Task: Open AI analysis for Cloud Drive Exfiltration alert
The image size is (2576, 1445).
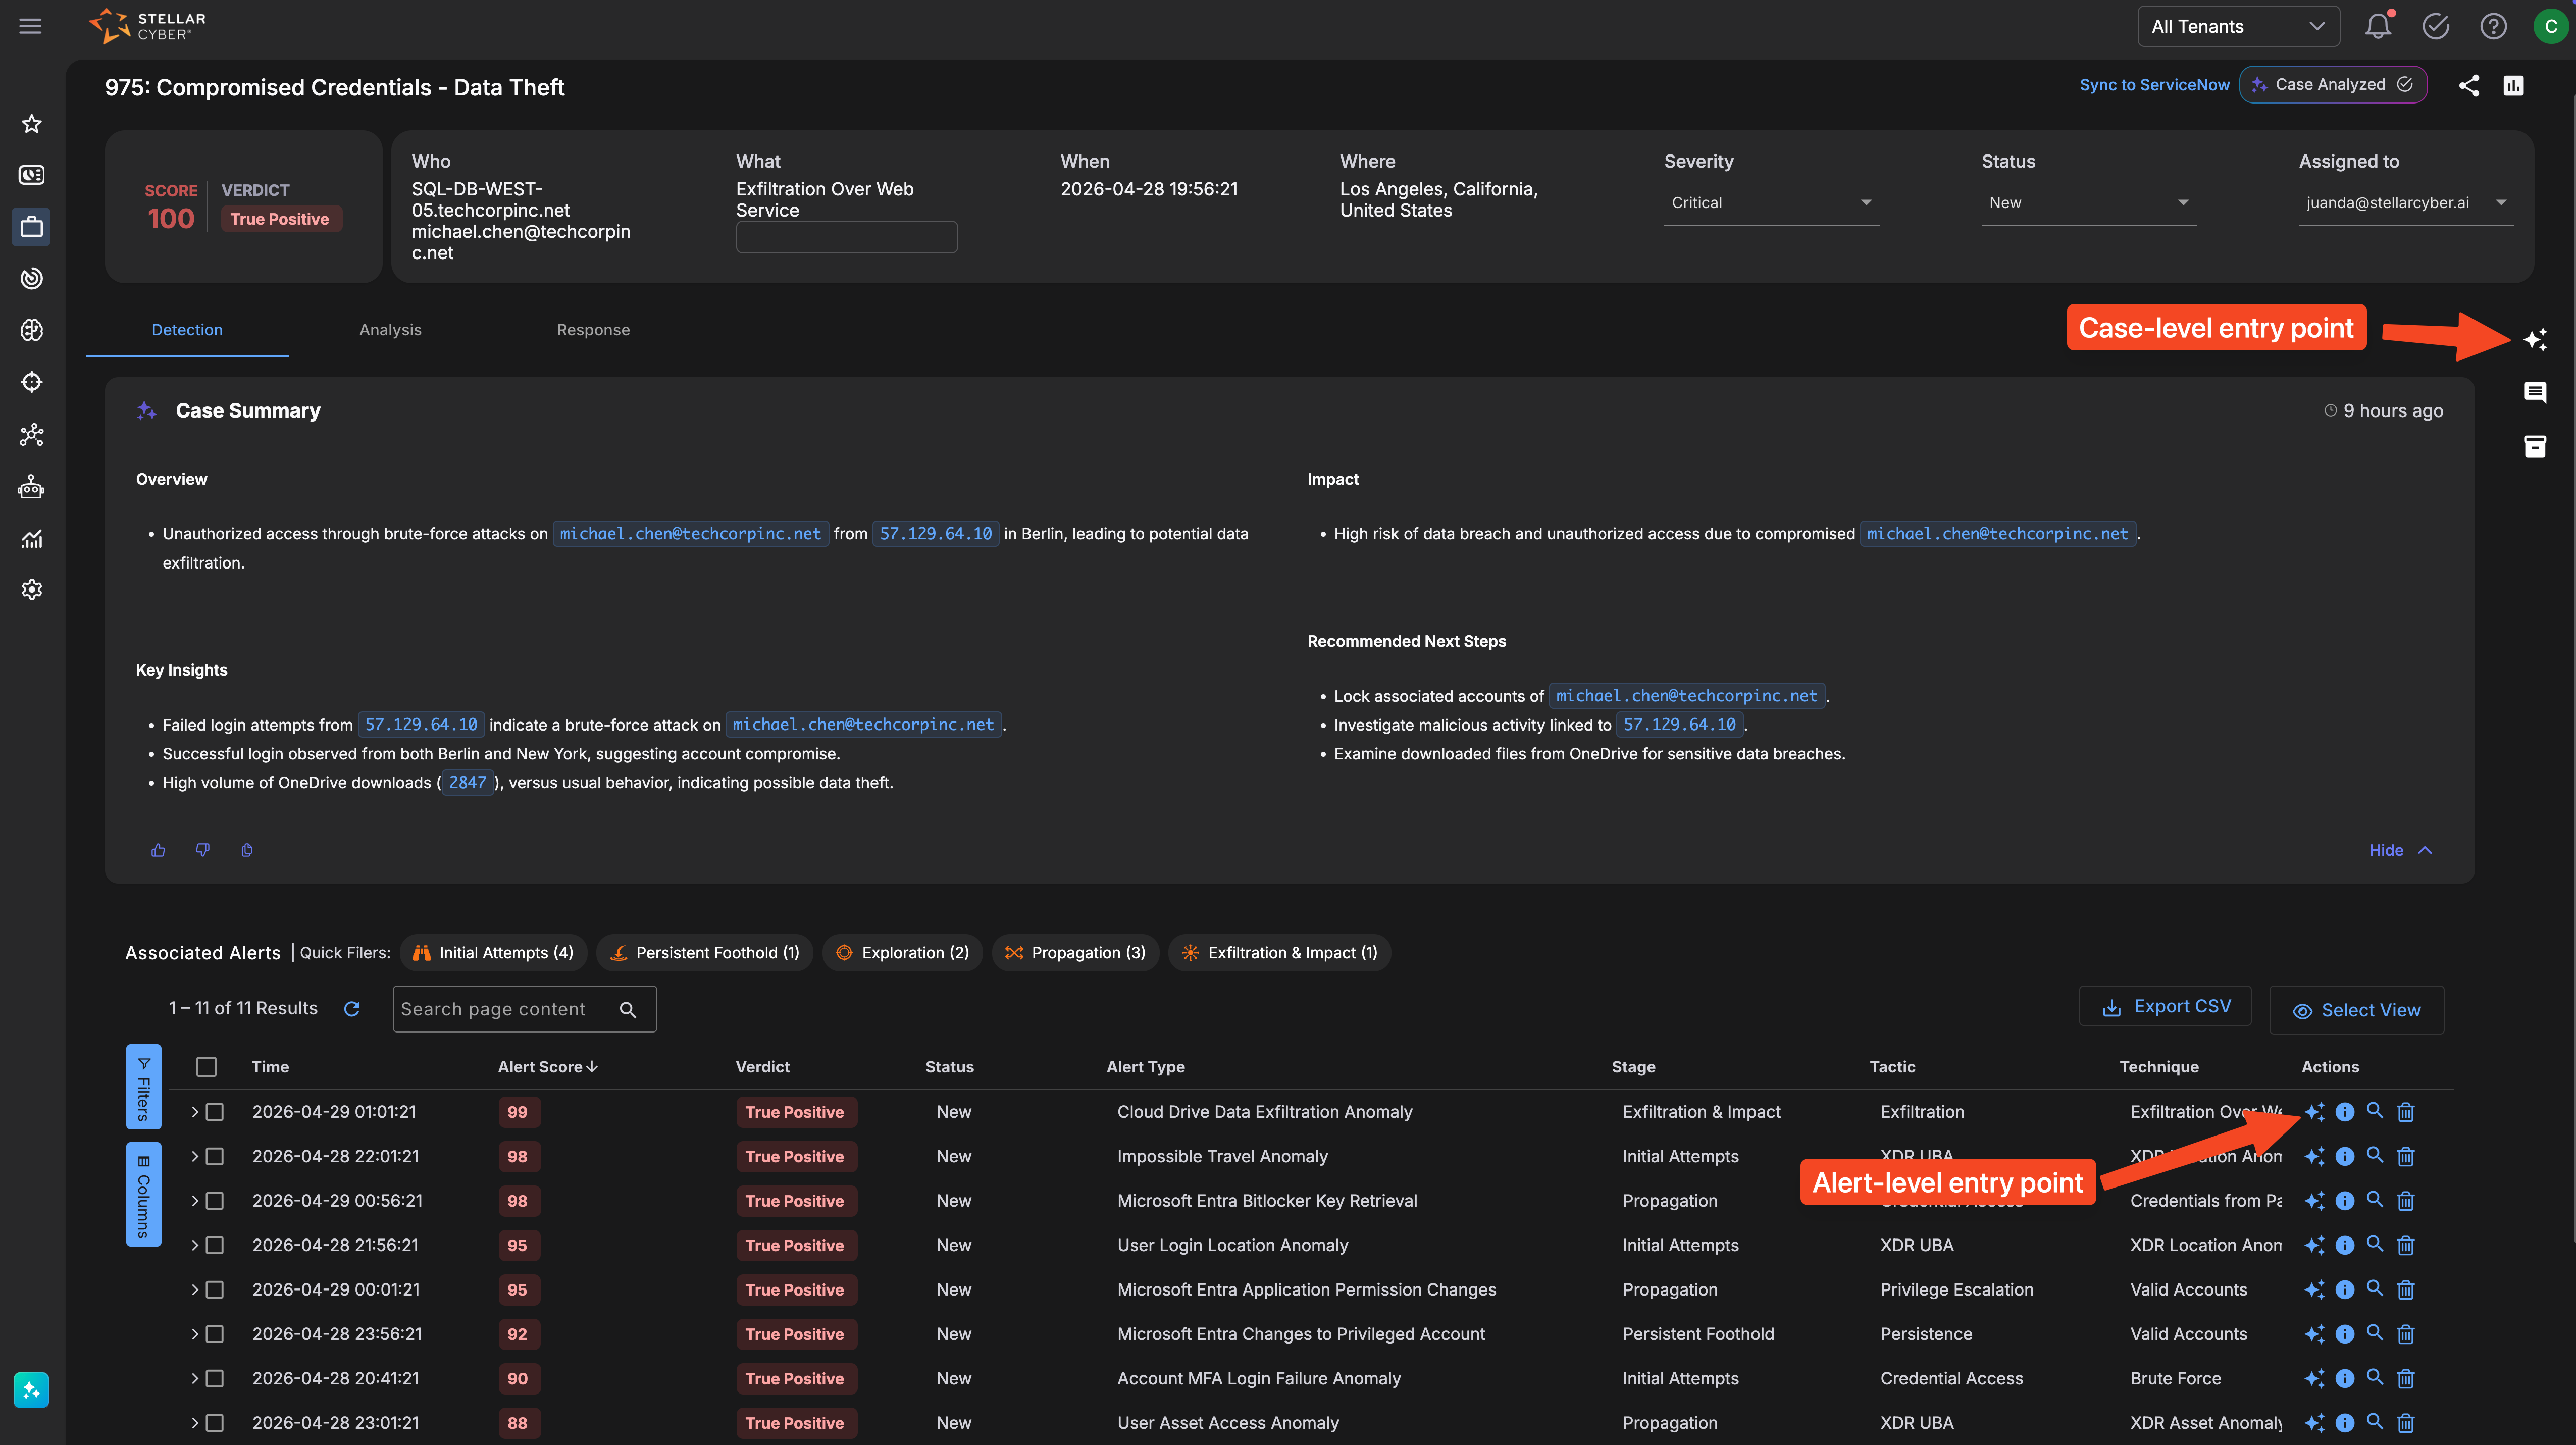Action: (2314, 1112)
